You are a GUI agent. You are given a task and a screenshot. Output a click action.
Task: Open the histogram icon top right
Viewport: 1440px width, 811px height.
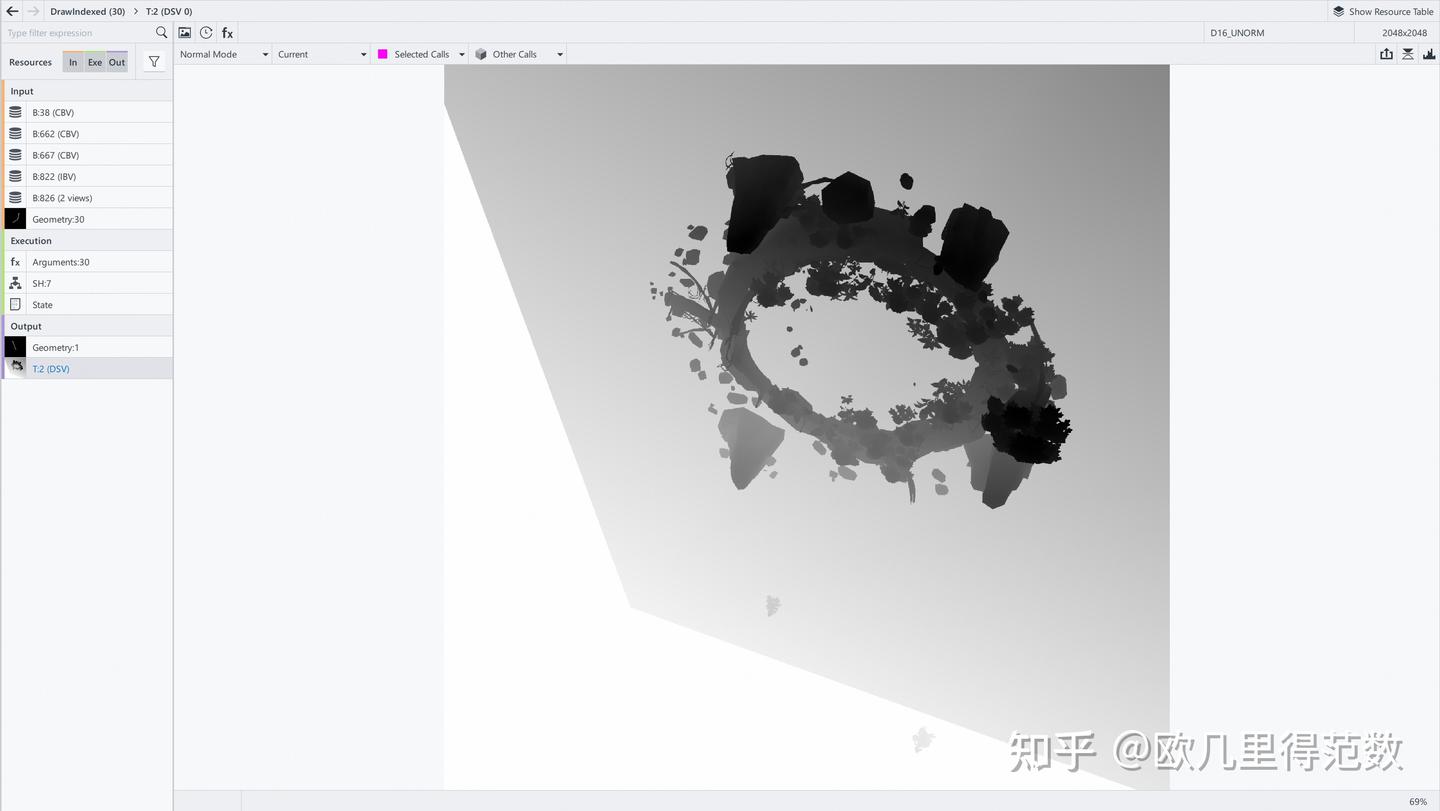click(x=1429, y=54)
